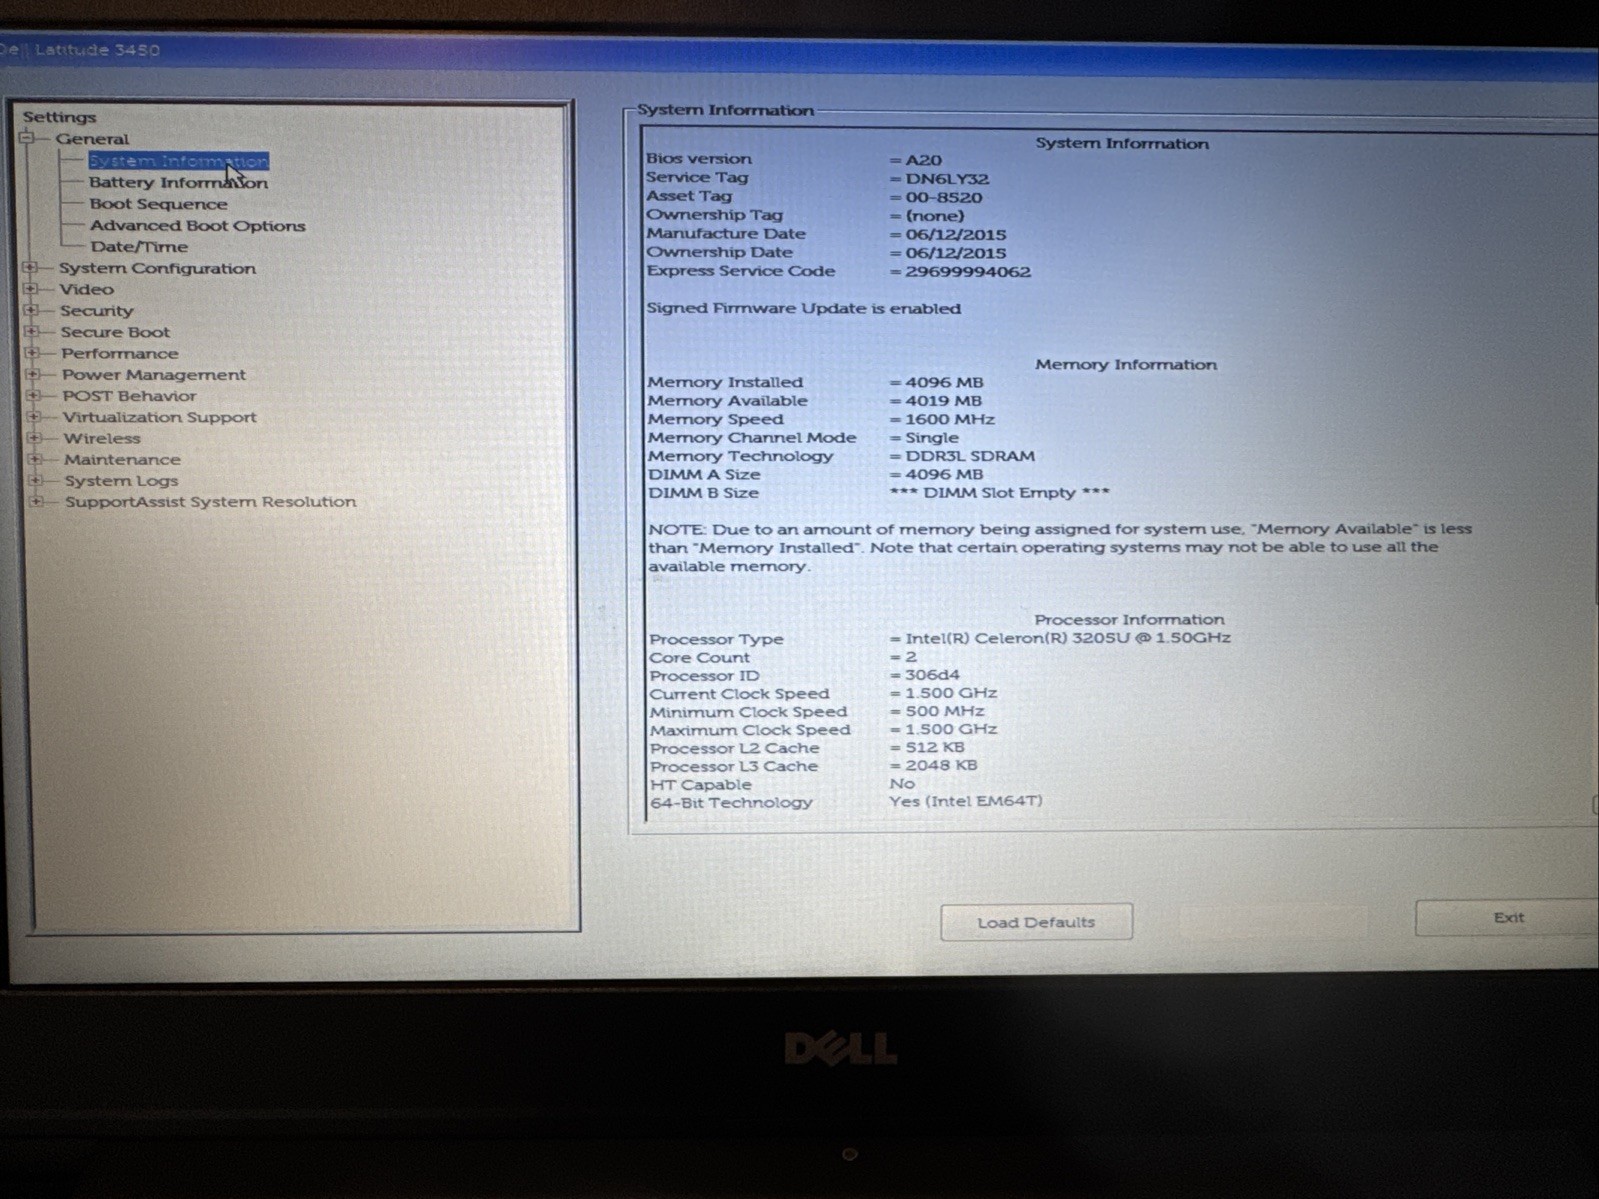1599x1199 pixels.
Task: Open Advanced Boot Options
Action: coord(198,226)
